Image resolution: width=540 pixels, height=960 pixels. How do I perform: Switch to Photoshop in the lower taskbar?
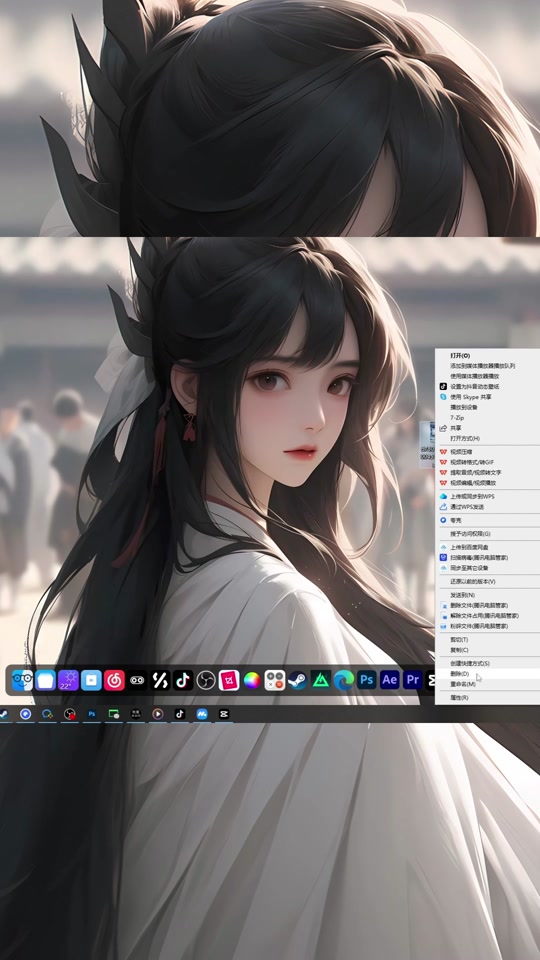[x=92, y=714]
